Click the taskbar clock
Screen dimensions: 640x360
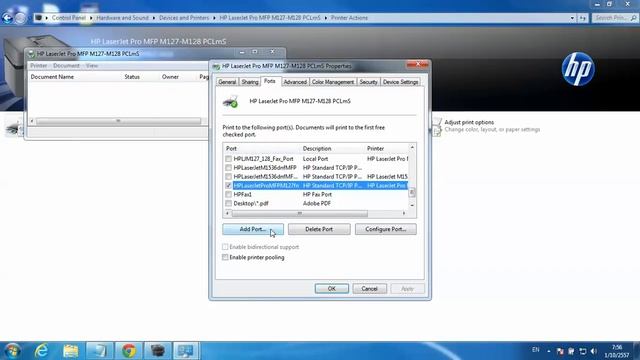[617, 351]
